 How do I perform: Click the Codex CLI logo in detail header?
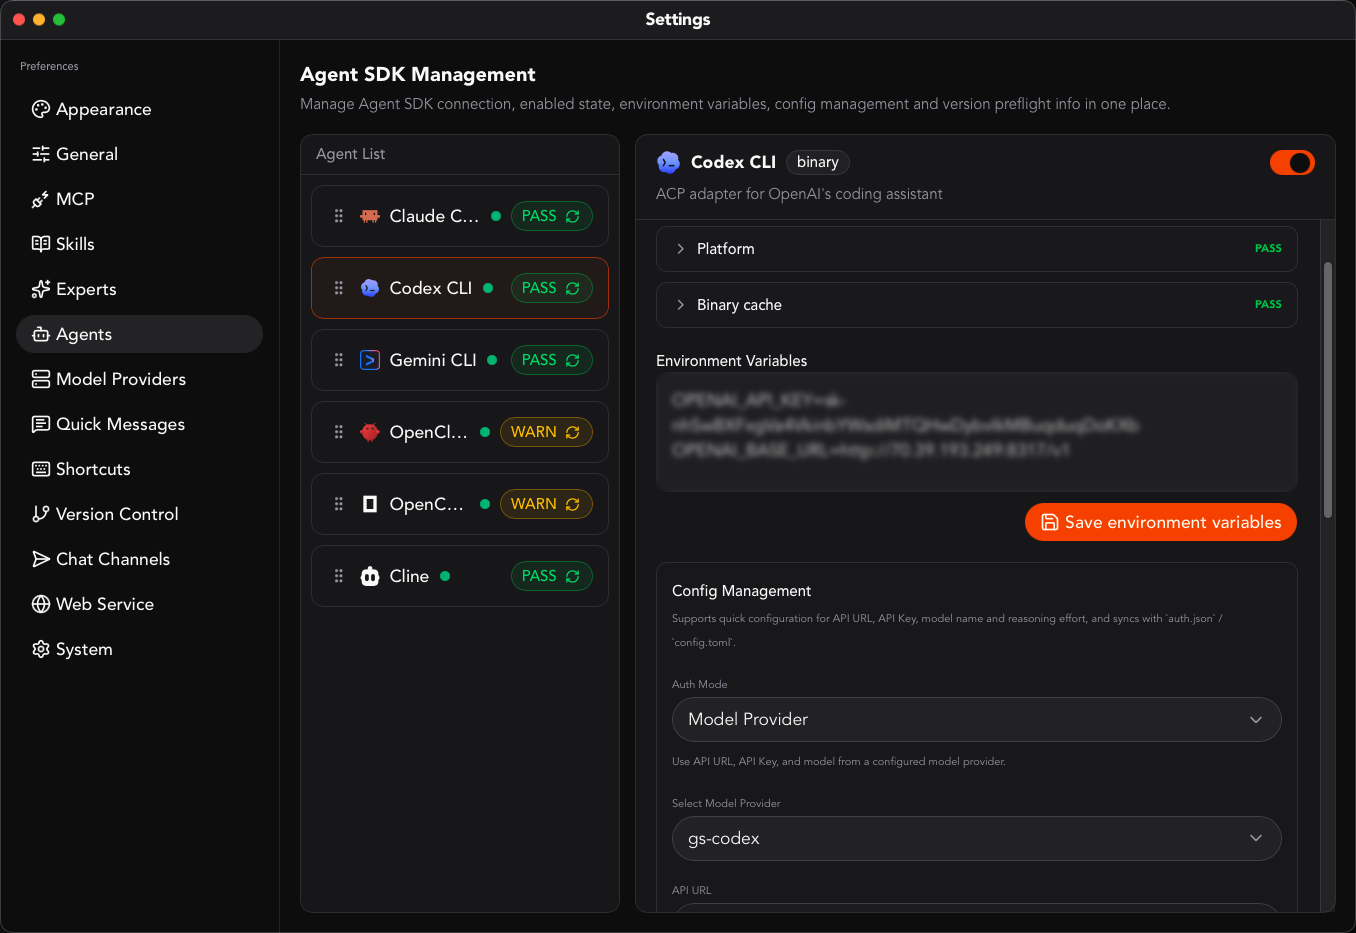(668, 162)
